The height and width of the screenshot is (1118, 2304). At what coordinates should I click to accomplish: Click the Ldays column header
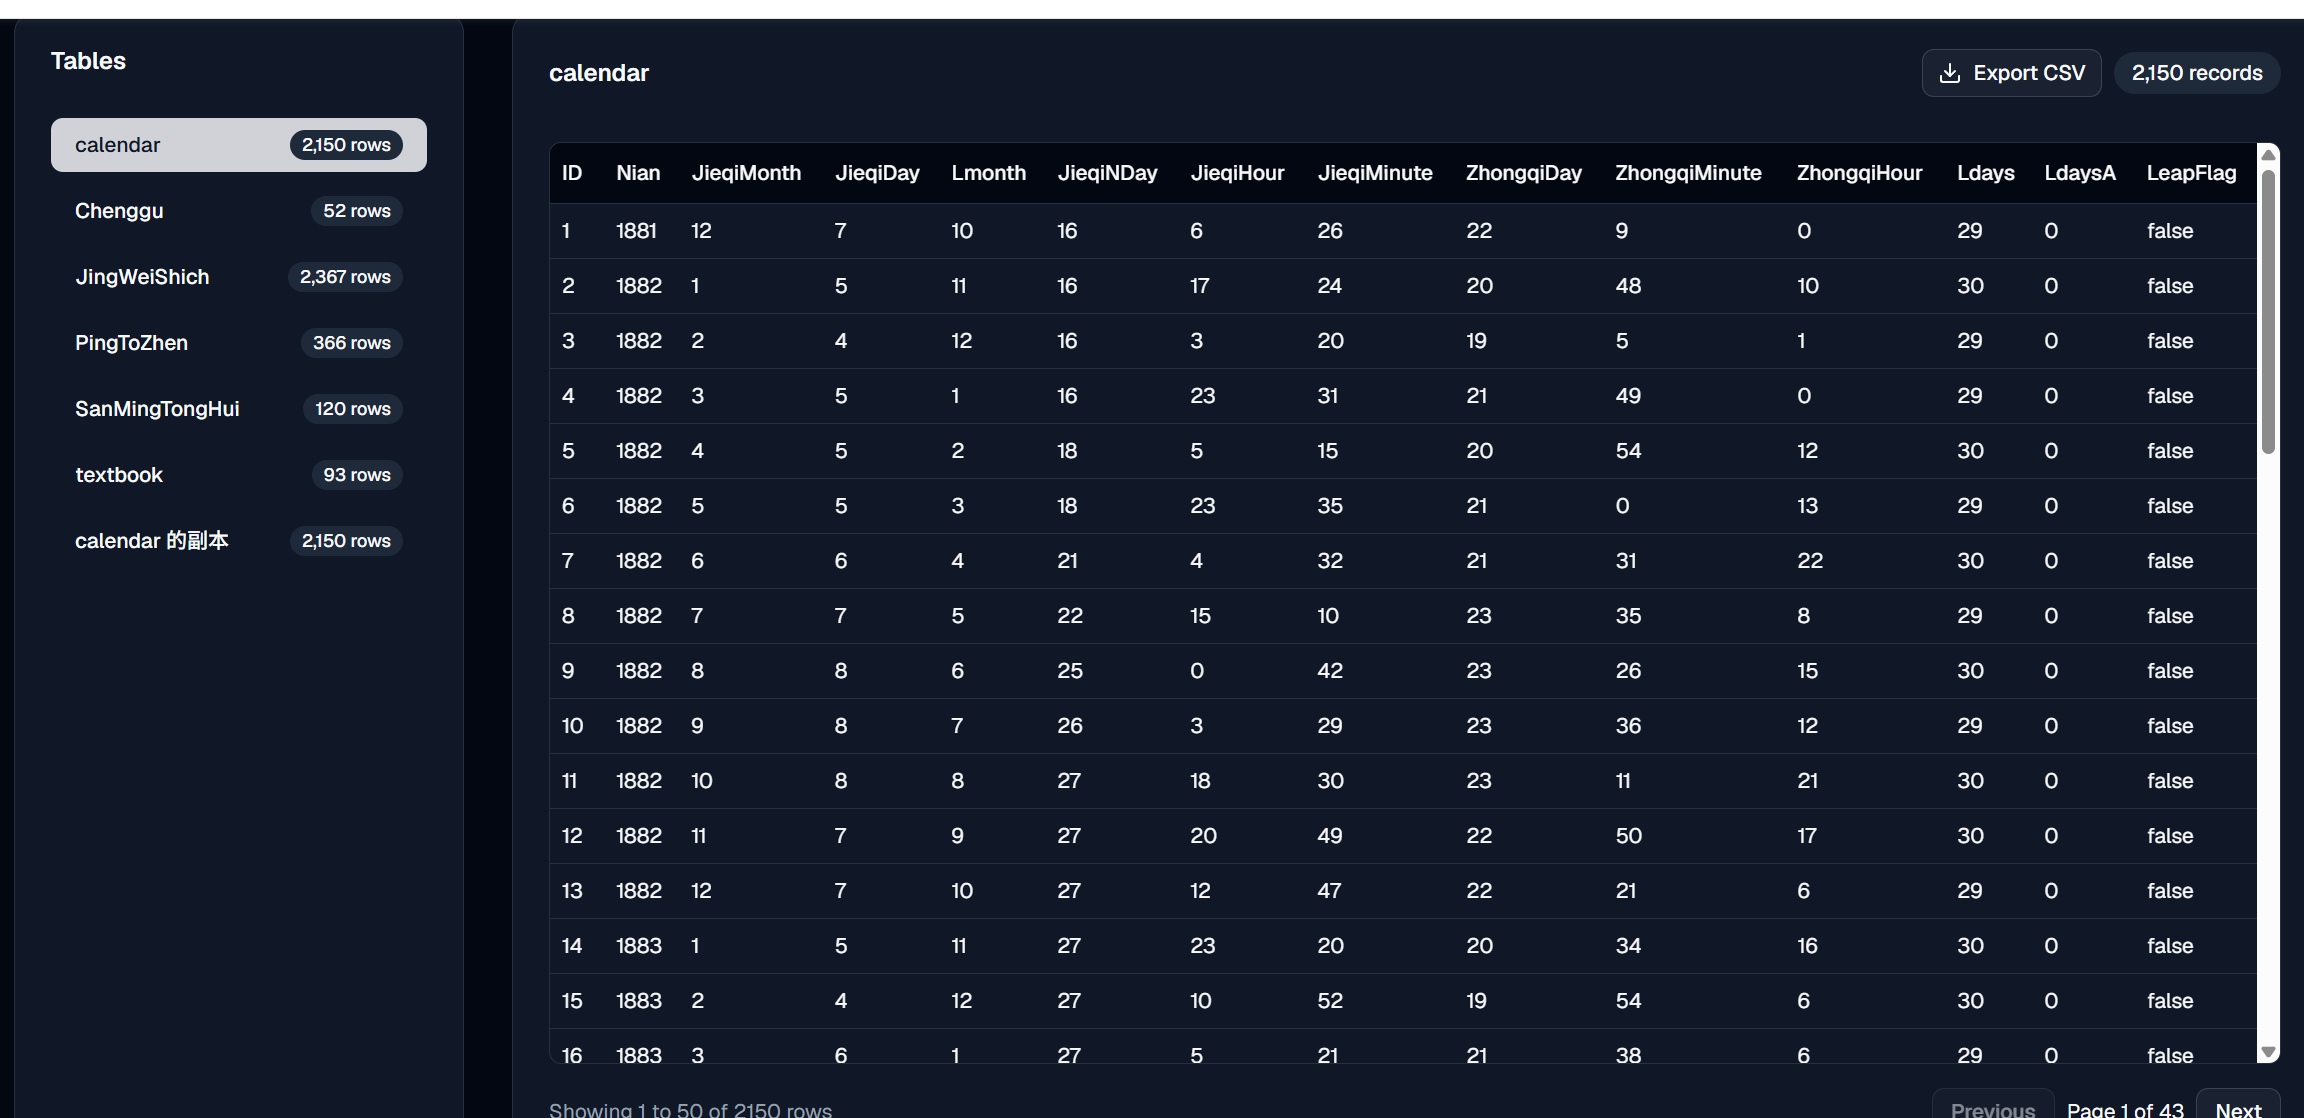[1985, 173]
